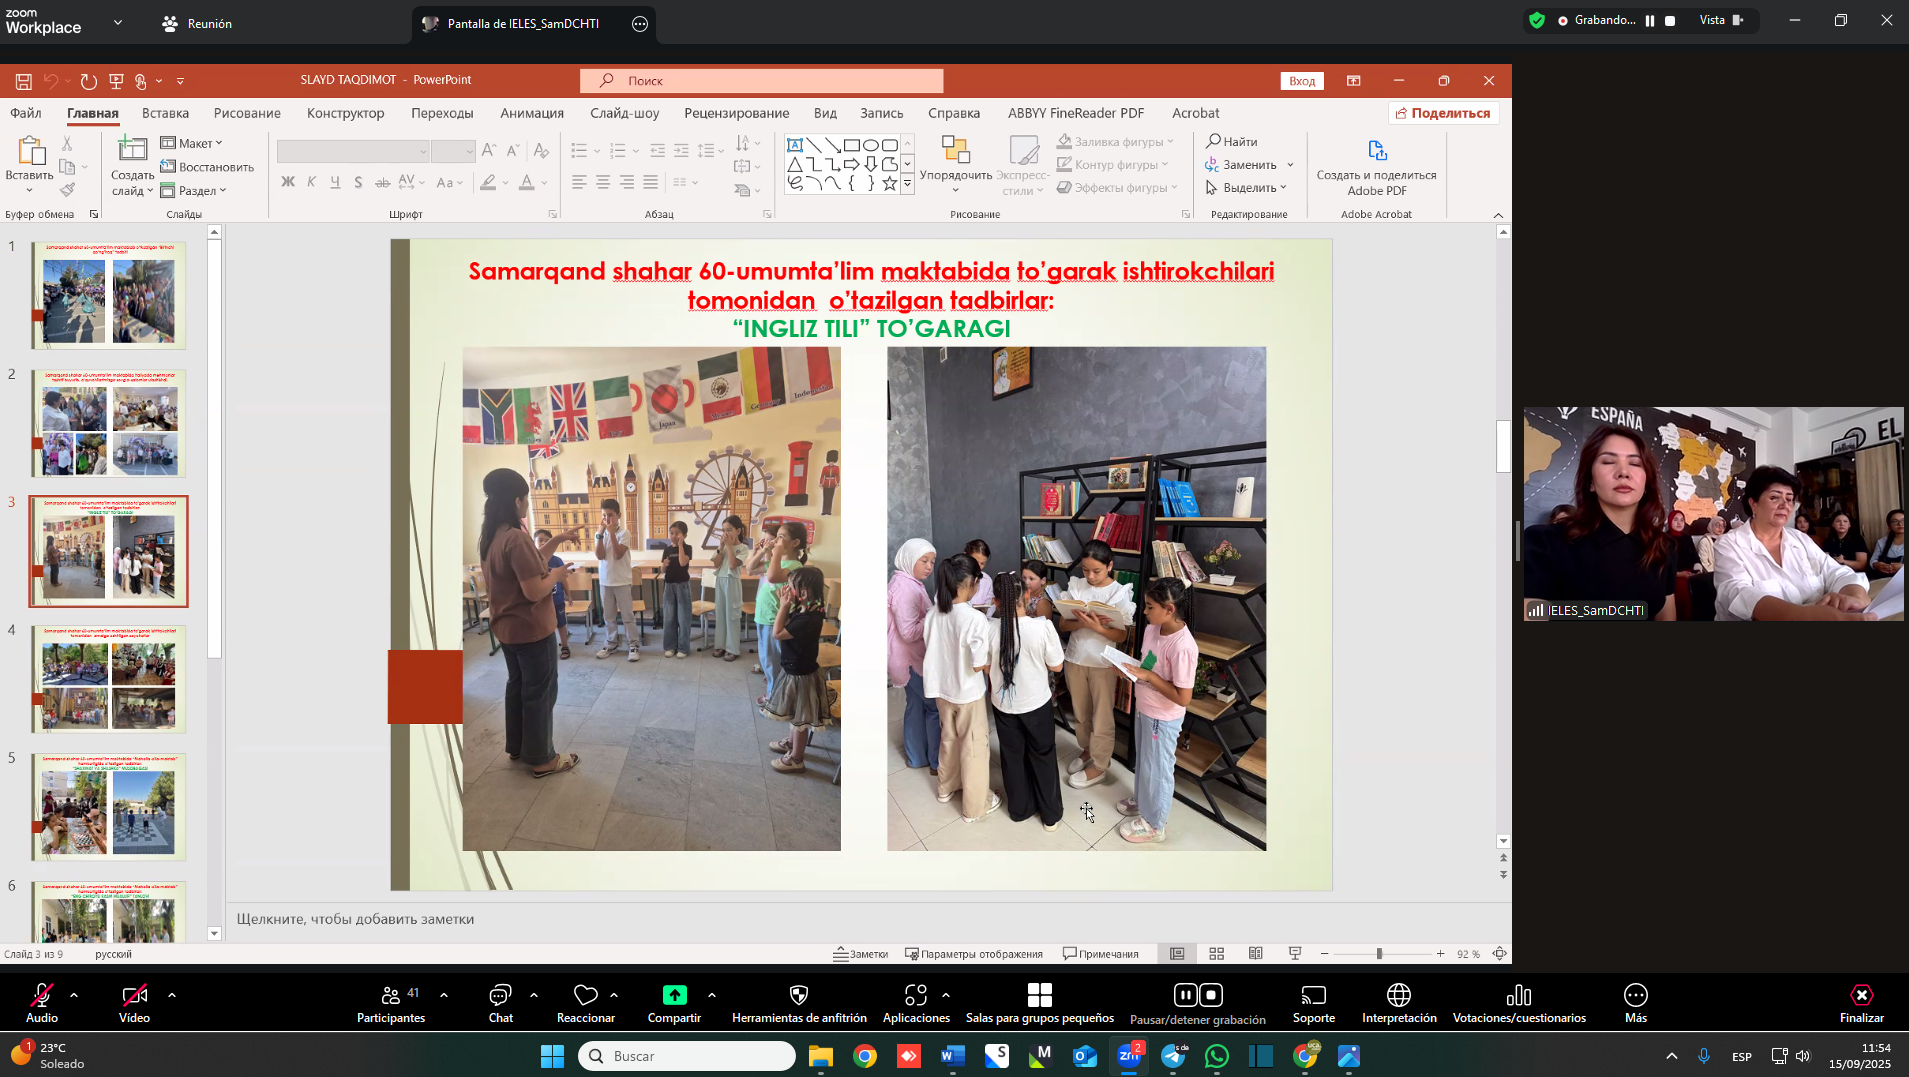The width and height of the screenshot is (1909, 1077).
Task: Click Zoom Compartir share screen button
Action: [x=675, y=1003]
